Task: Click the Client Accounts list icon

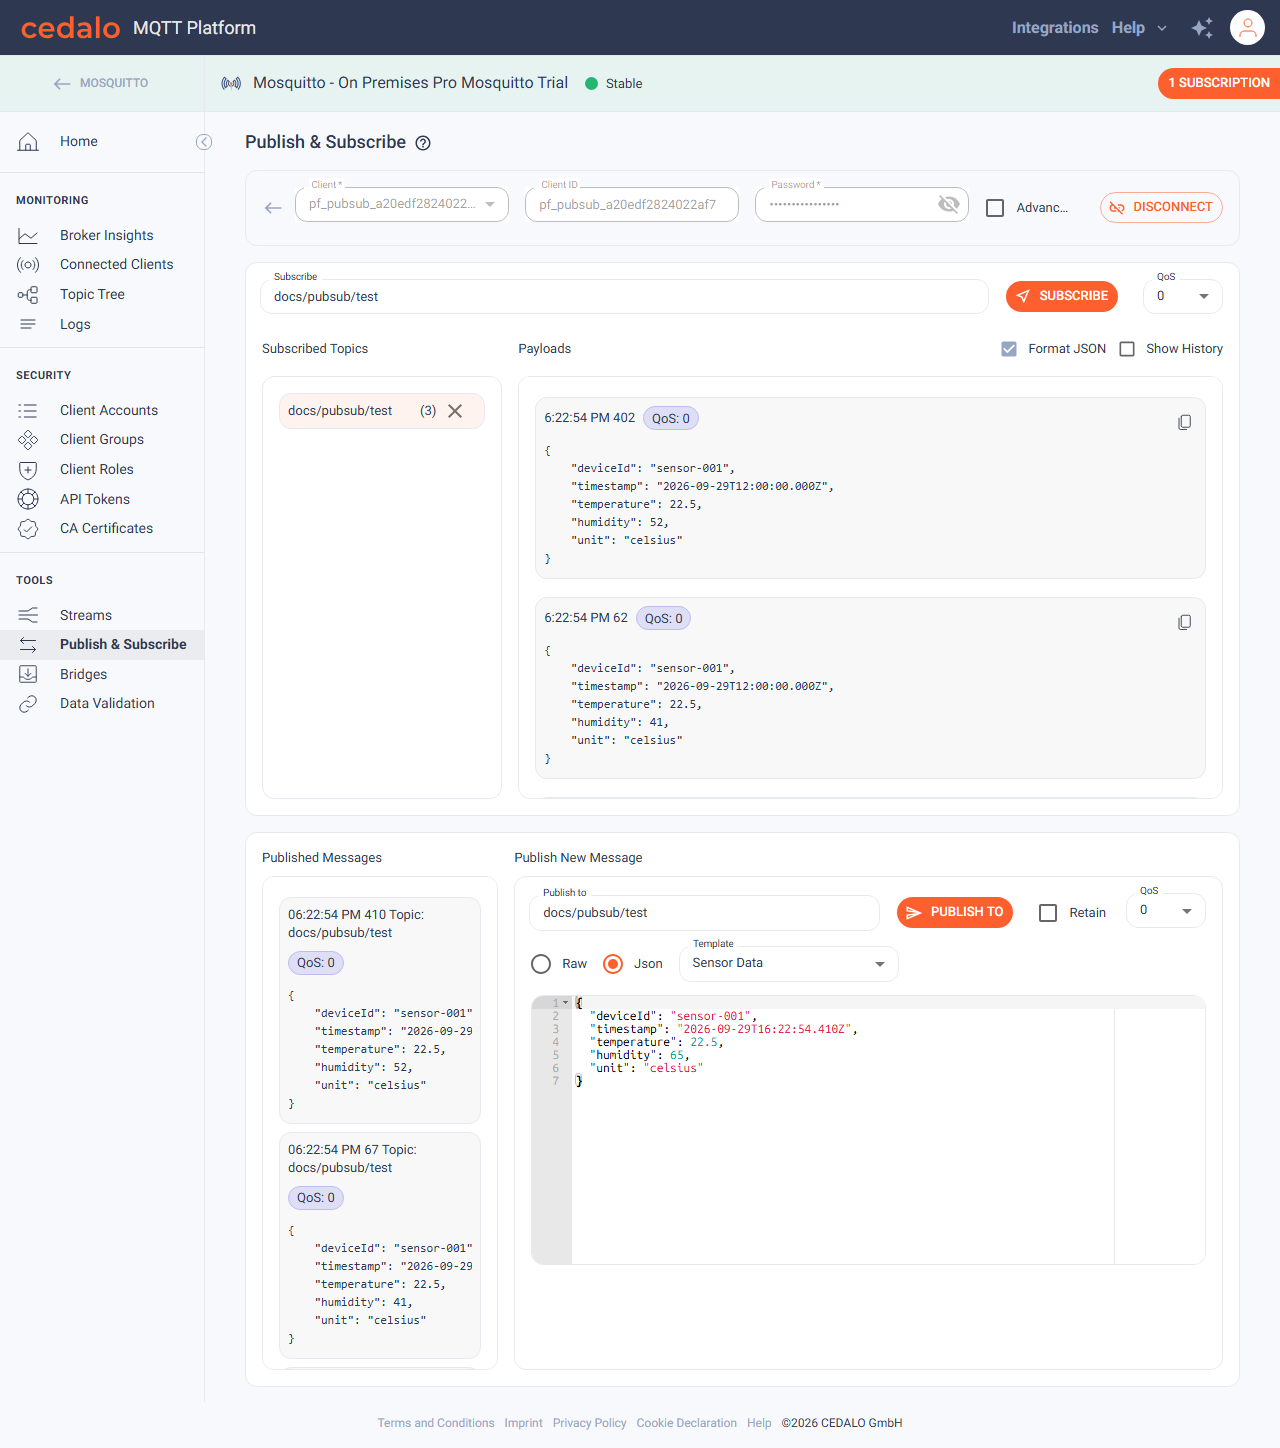Action: (x=28, y=411)
